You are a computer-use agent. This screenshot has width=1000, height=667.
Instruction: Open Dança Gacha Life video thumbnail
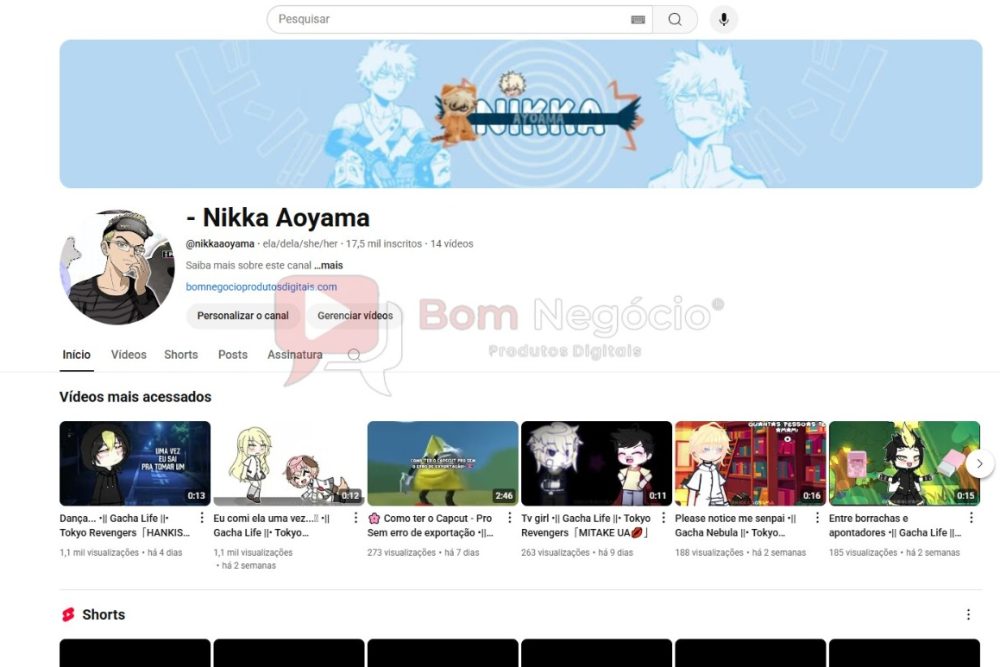point(135,464)
